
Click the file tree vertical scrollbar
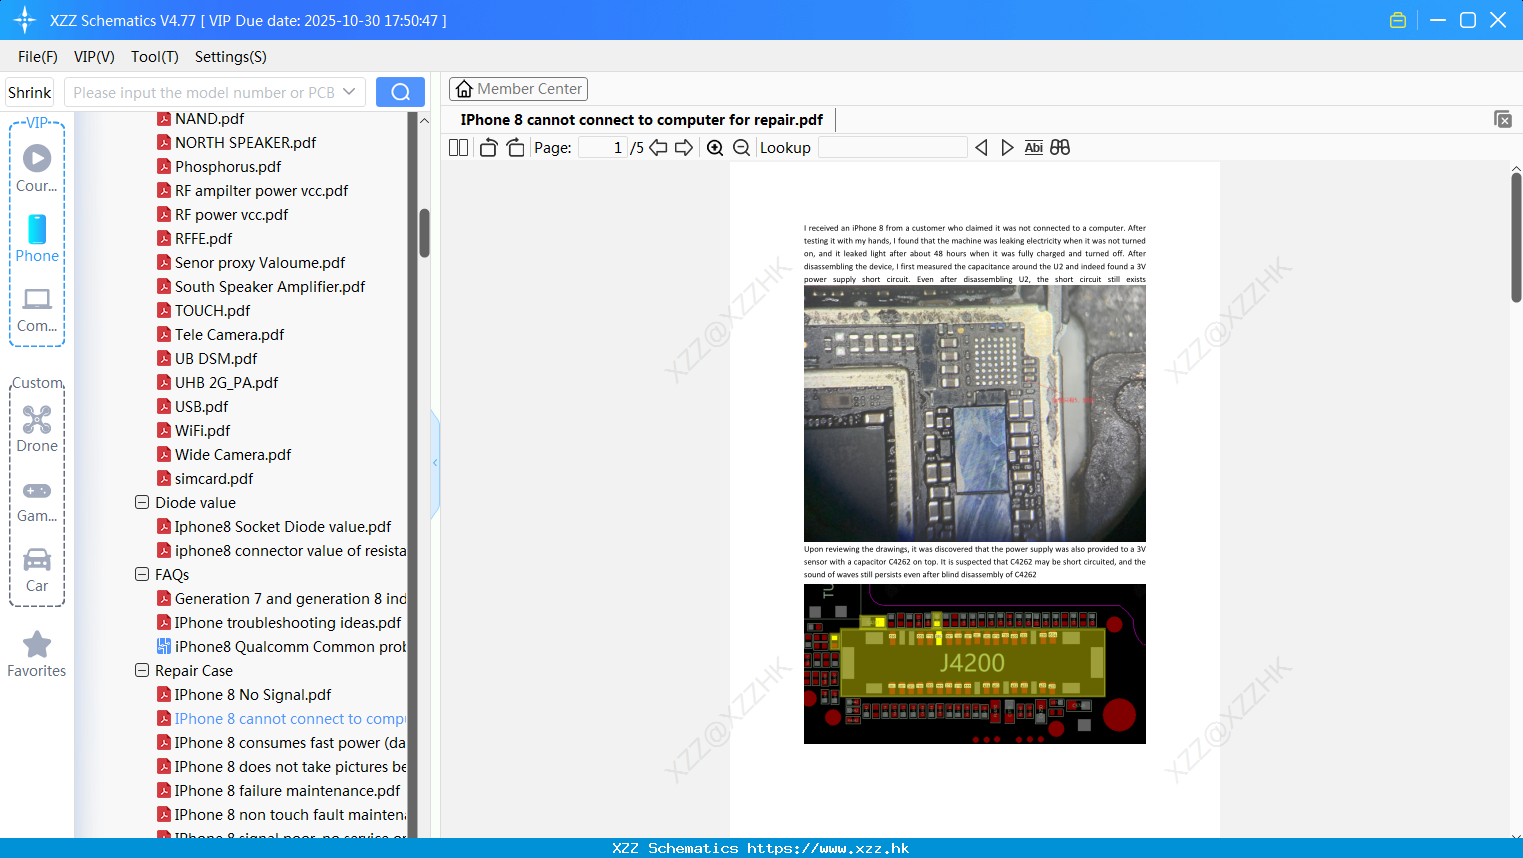[424, 233]
